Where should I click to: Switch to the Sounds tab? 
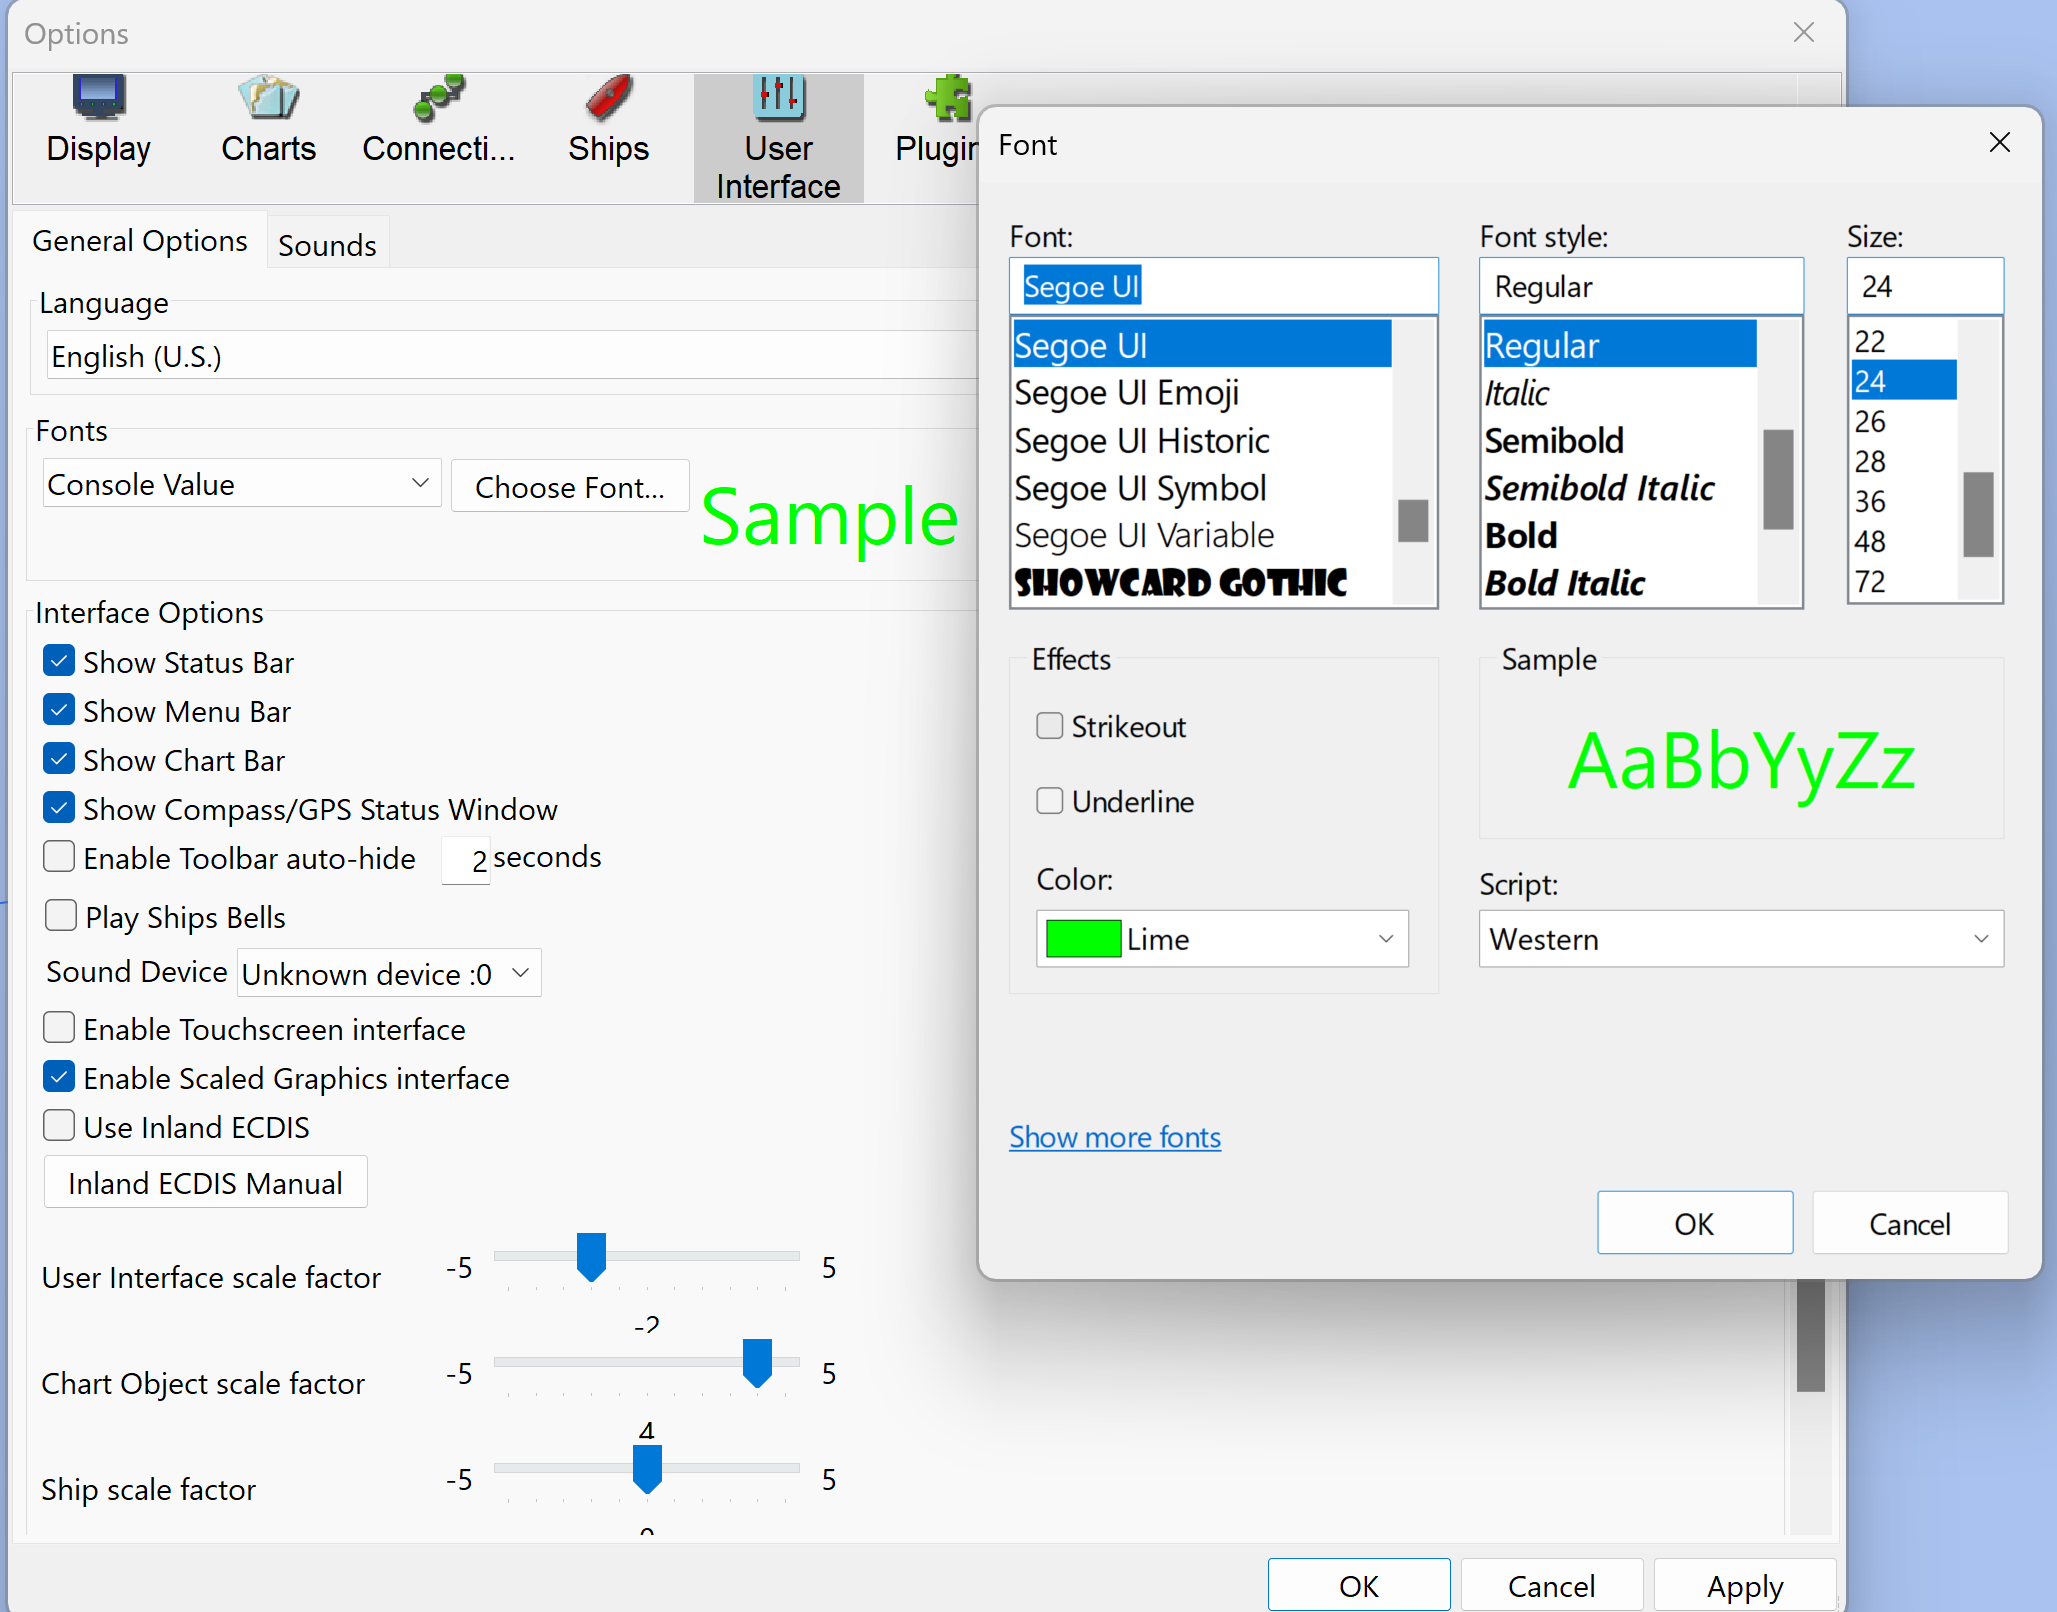pos(327,243)
